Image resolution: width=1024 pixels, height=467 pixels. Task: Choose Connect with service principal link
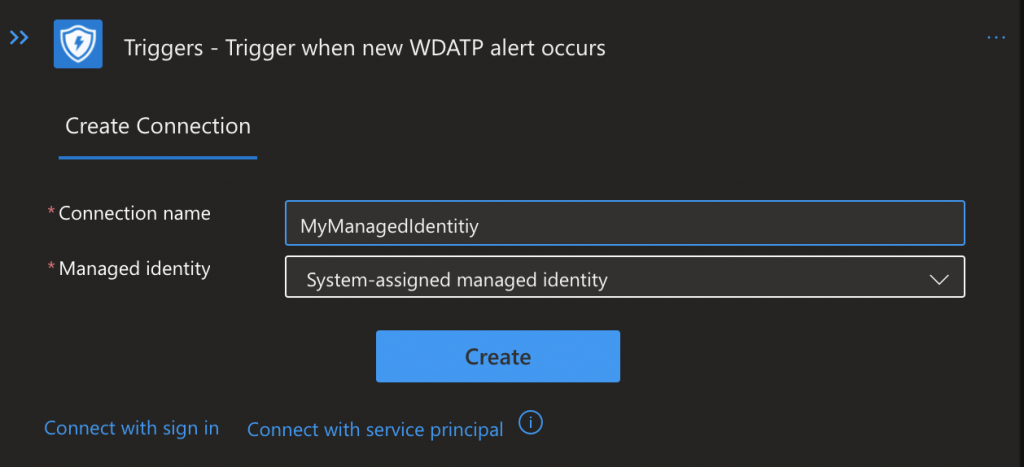pyautogui.click(x=375, y=429)
